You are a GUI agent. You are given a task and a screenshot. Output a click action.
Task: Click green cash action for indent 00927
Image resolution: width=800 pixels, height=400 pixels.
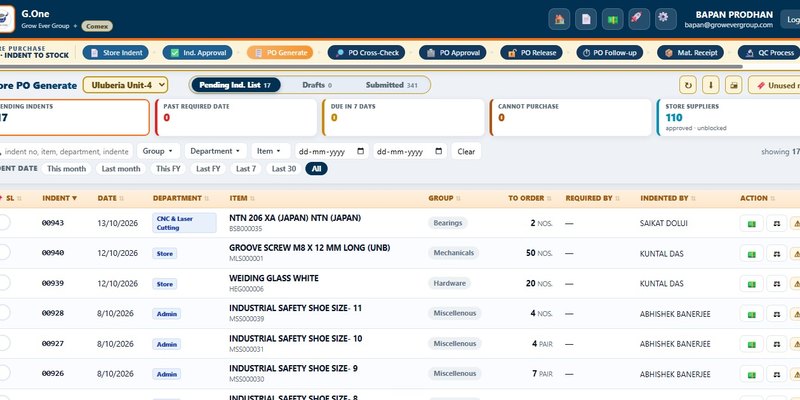752,344
